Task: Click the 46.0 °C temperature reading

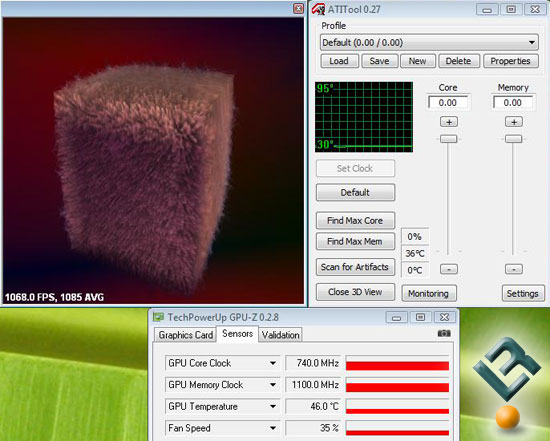Action: (x=313, y=407)
